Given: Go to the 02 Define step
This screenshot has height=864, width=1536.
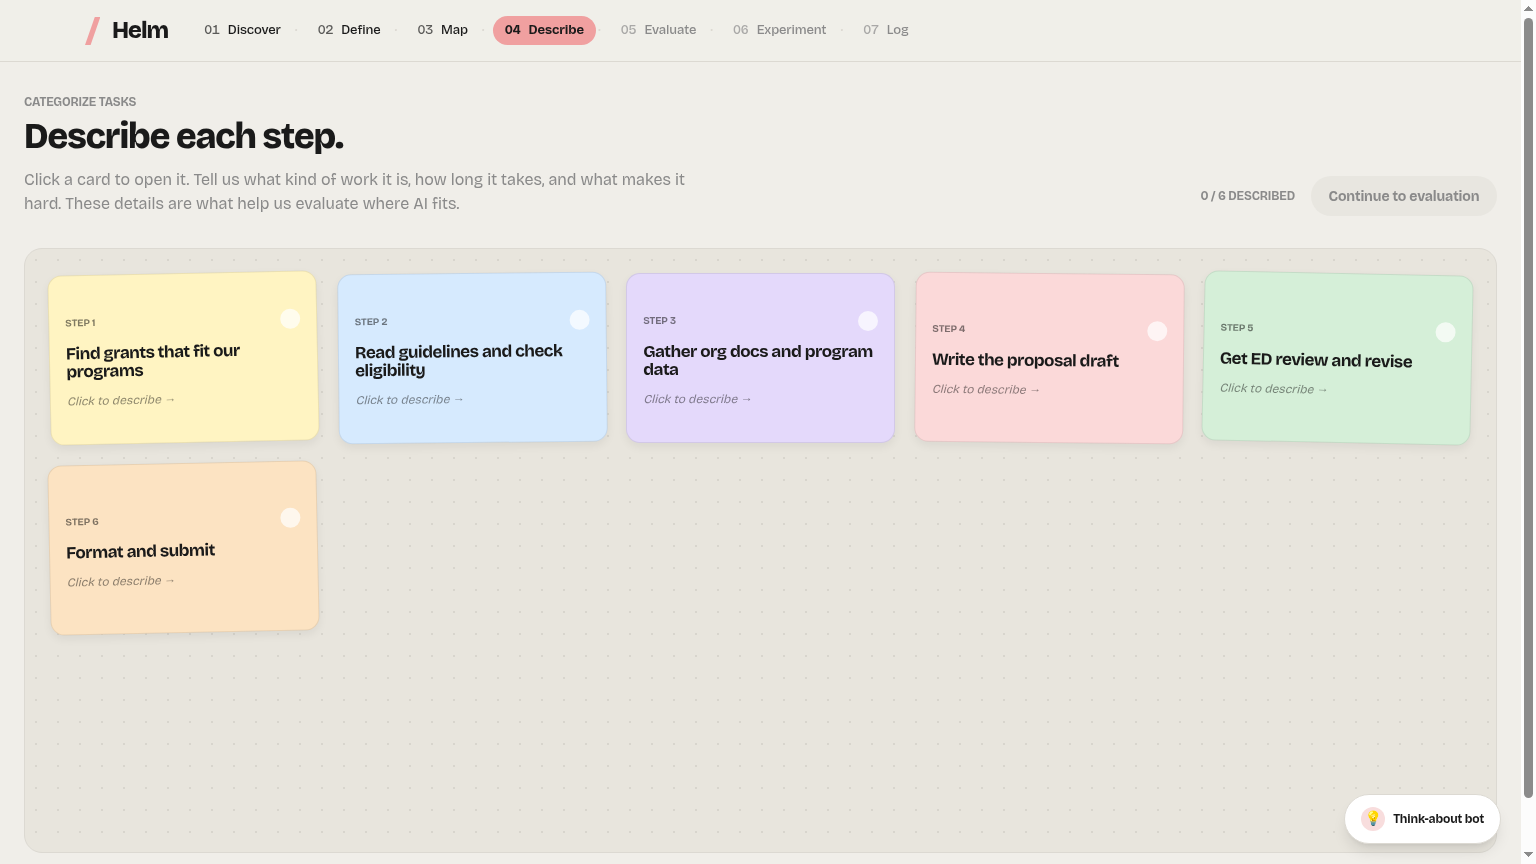Looking at the screenshot, I should 349,30.
